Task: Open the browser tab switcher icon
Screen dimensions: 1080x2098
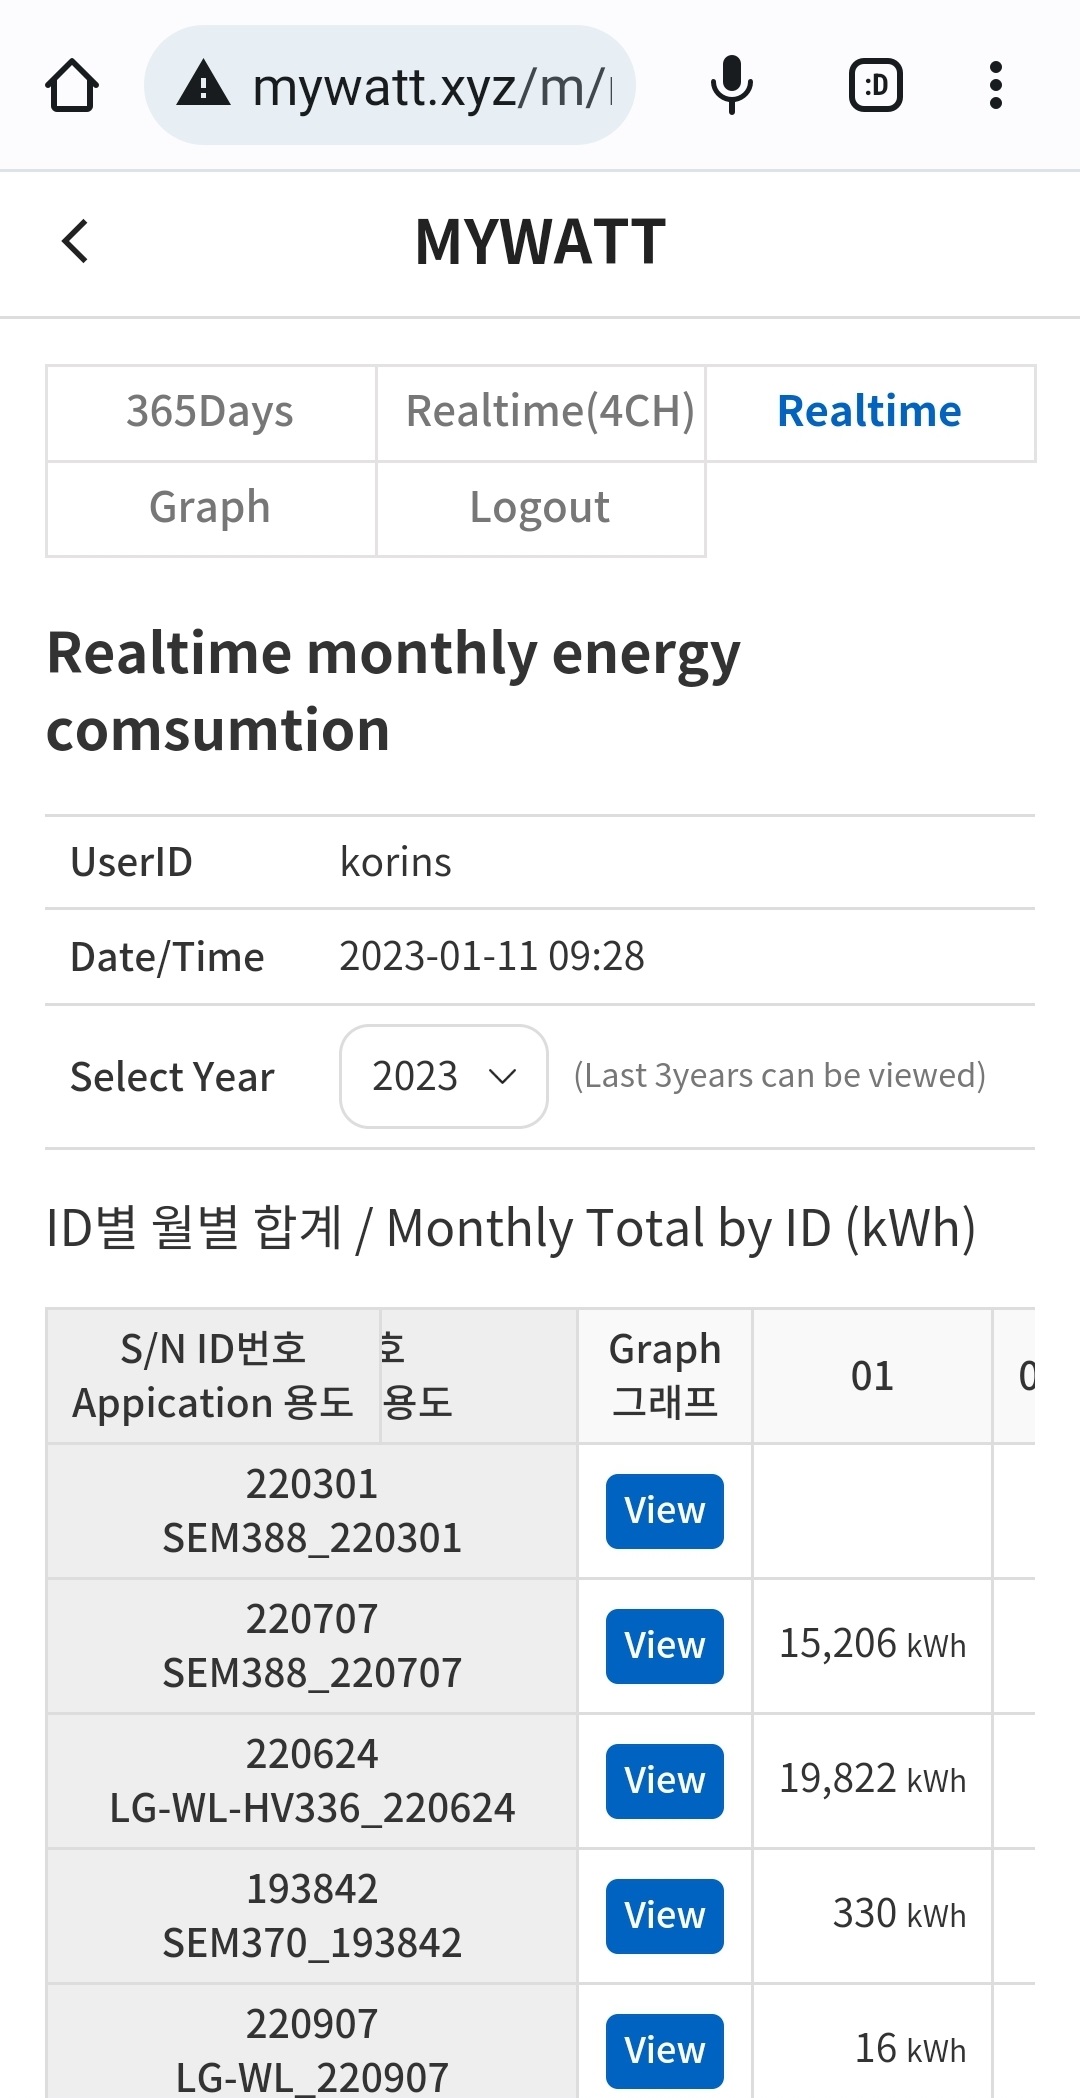Action: point(876,86)
